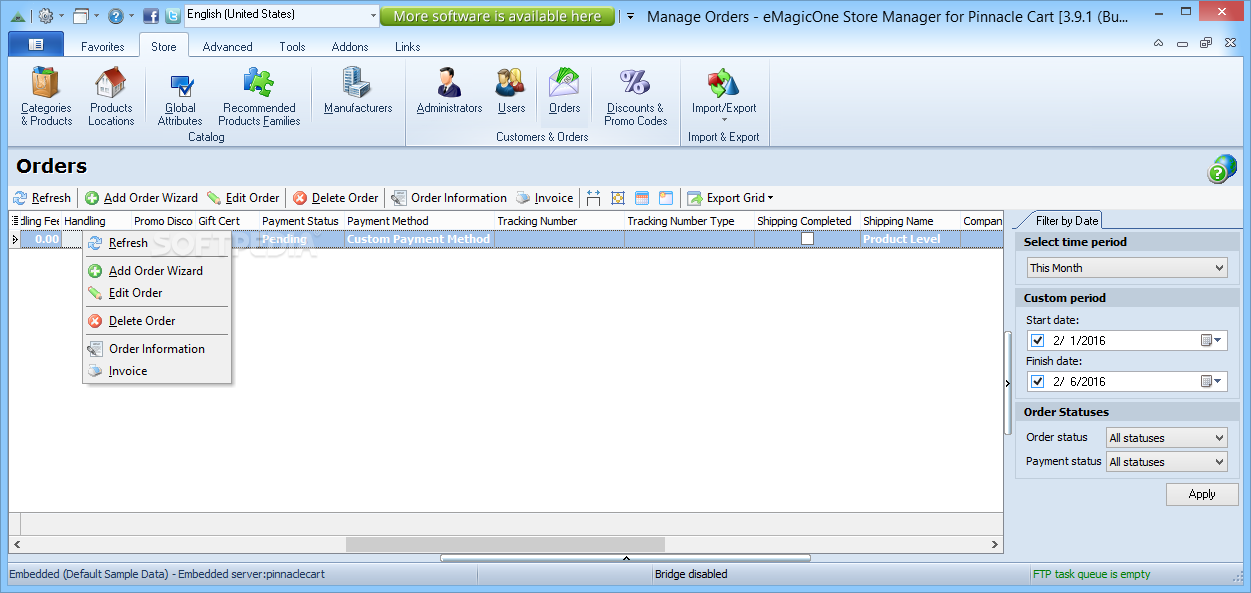
Task: Expand the Payment status dropdown
Action: (1166, 462)
